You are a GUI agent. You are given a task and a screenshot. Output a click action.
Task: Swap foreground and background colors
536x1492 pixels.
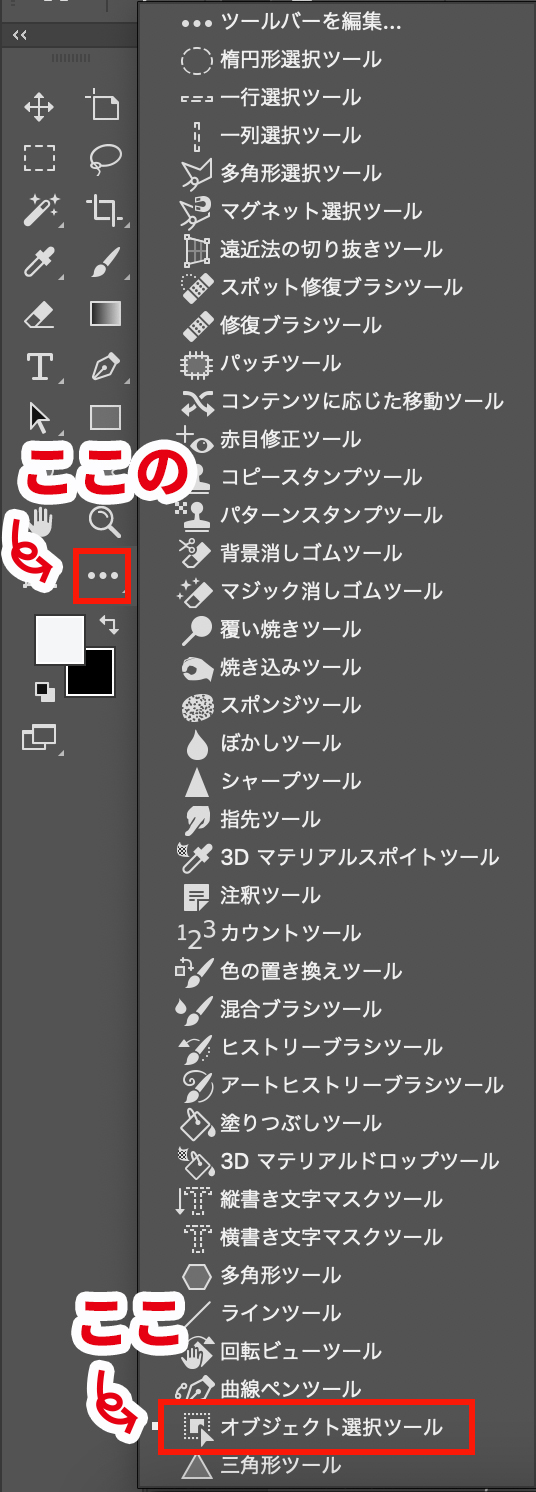coord(108,625)
